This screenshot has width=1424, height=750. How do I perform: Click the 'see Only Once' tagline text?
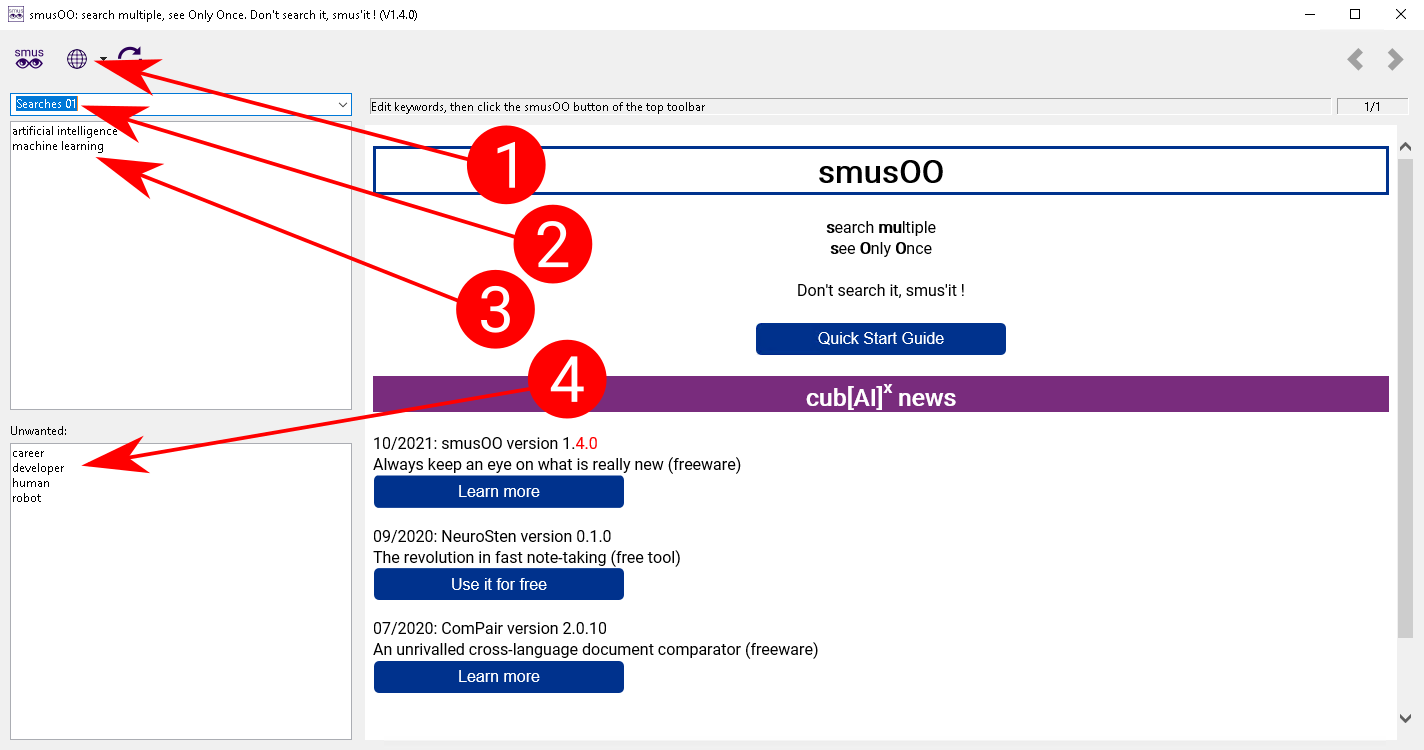point(881,248)
